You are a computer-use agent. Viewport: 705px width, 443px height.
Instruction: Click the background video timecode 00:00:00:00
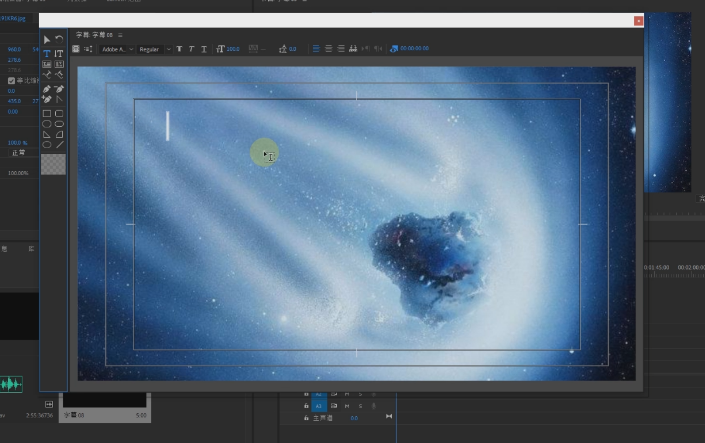[x=414, y=48]
